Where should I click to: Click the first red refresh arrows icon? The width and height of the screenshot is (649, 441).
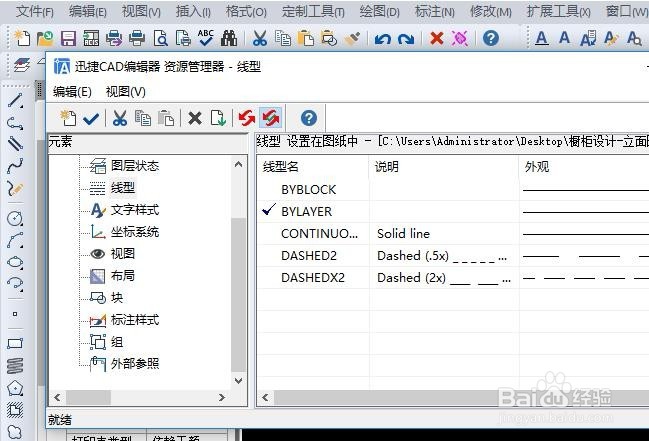[x=247, y=118]
